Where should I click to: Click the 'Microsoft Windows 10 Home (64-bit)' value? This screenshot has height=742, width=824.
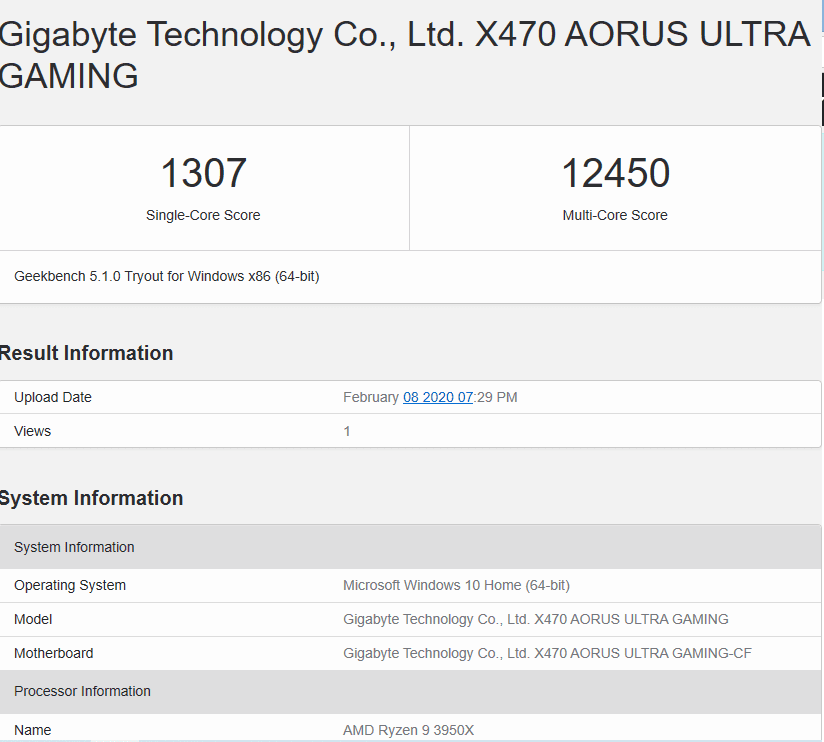[x=456, y=585]
